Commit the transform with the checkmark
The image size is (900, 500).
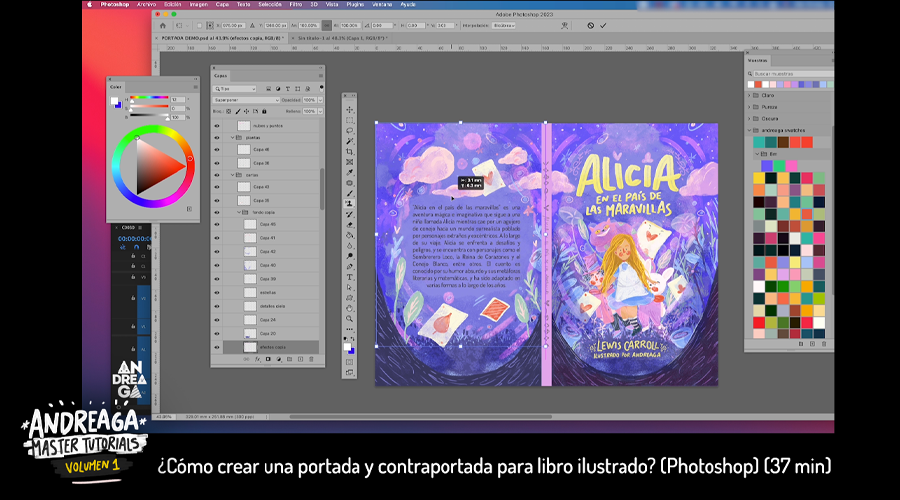click(604, 25)
